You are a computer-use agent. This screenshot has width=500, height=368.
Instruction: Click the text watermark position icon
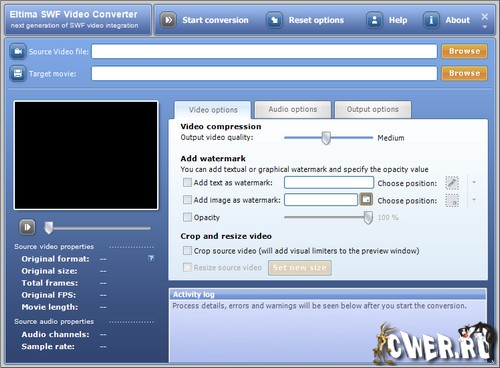(452, 183)
